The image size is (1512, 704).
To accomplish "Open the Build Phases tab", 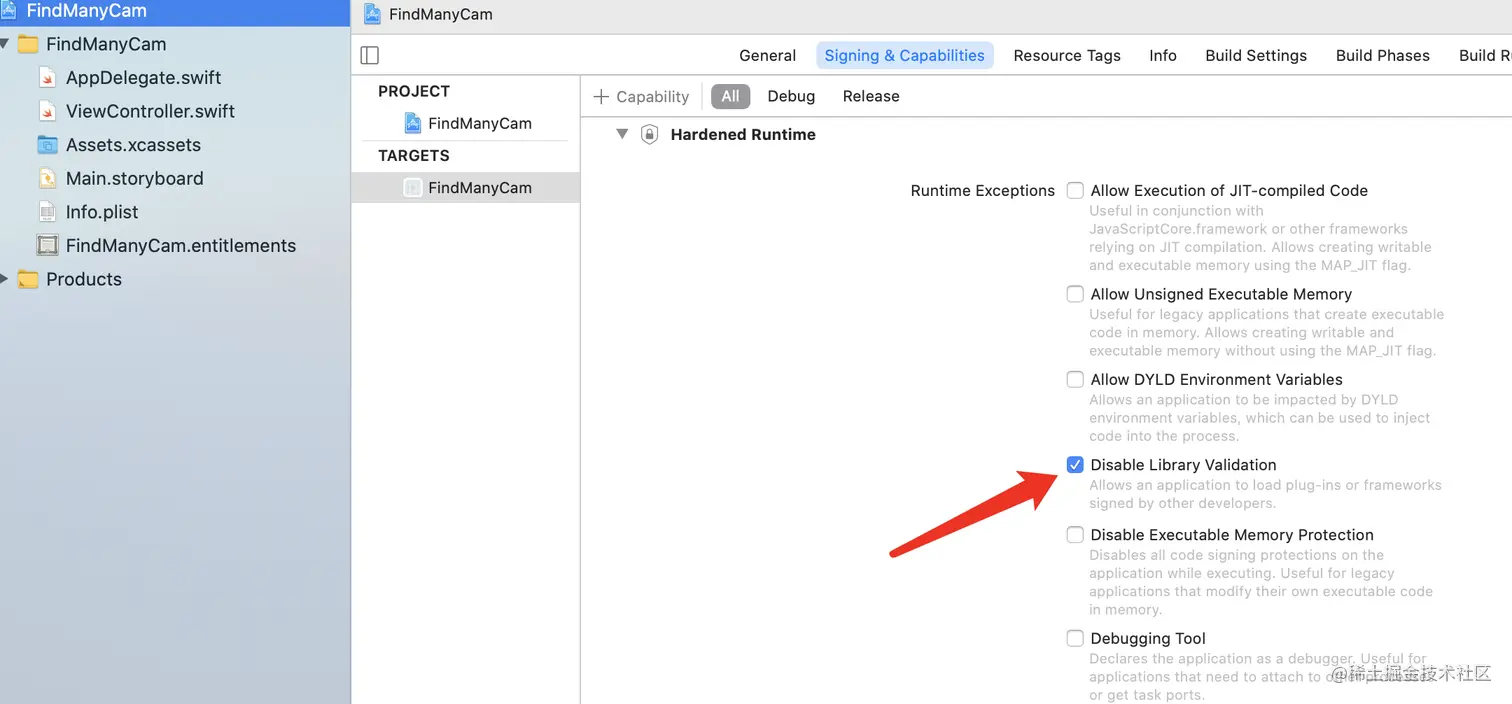I will [1383, 55].
